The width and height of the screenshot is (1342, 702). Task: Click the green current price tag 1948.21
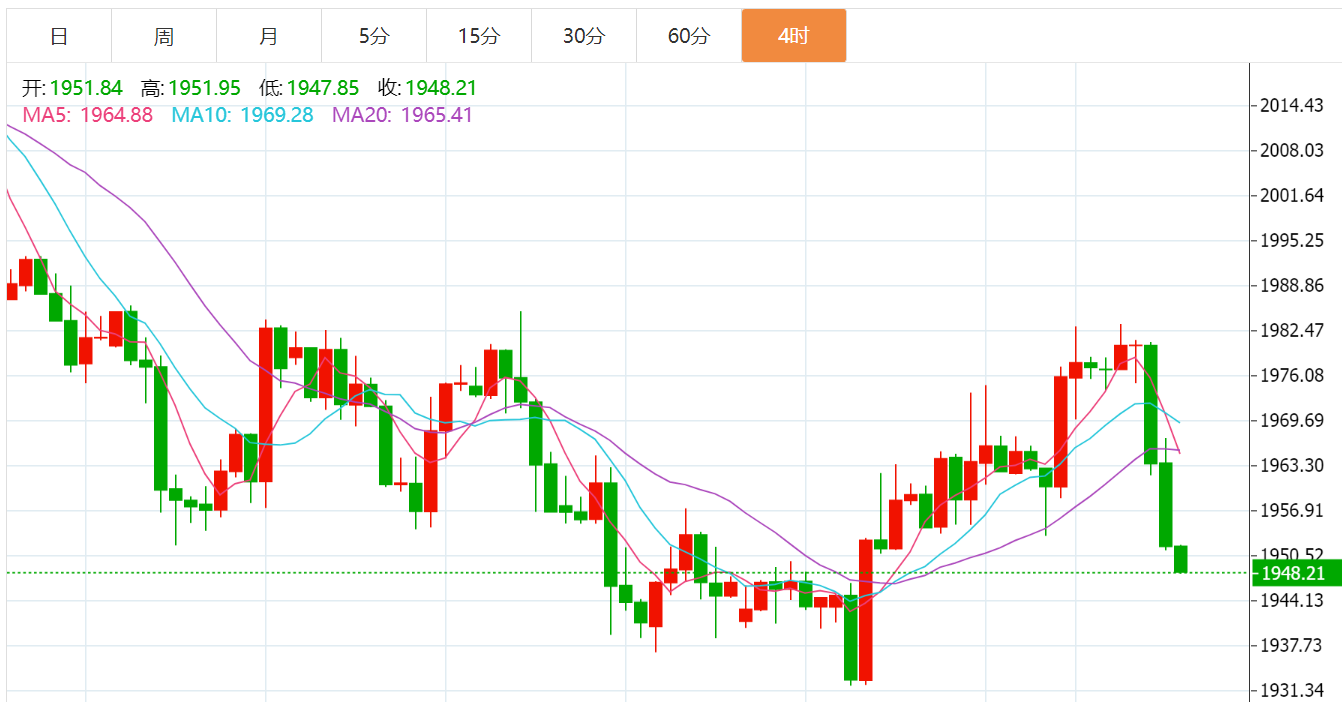tap(1296, 573)
